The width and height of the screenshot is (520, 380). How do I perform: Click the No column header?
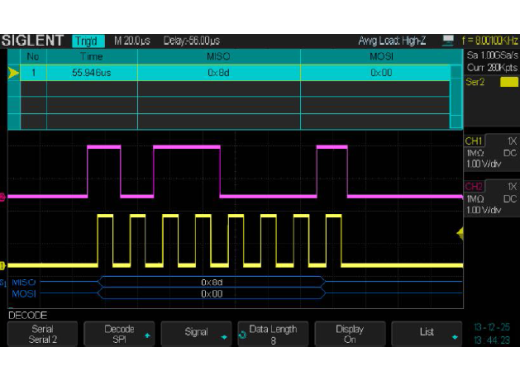[x=33, y=57]
